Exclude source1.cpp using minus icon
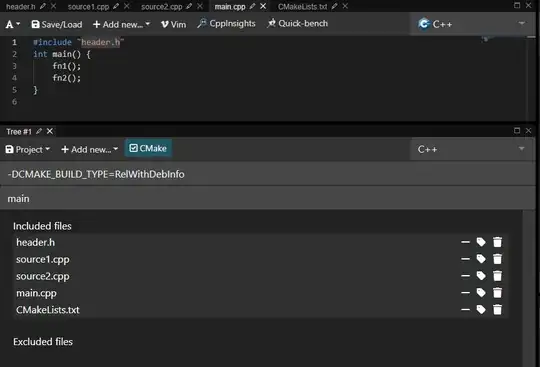Image resolution: width=540 pixels, height=367 pixels. pos(465,259)
